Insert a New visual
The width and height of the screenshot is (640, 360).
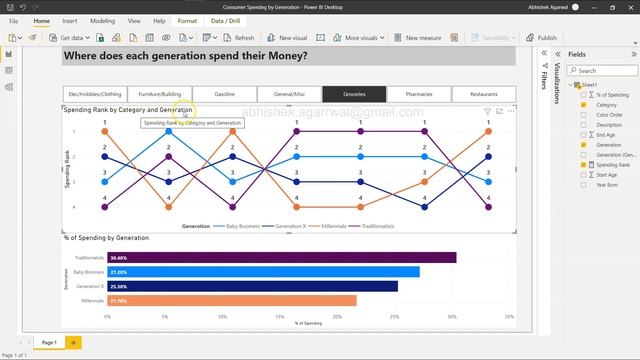(x=287, y=38)
